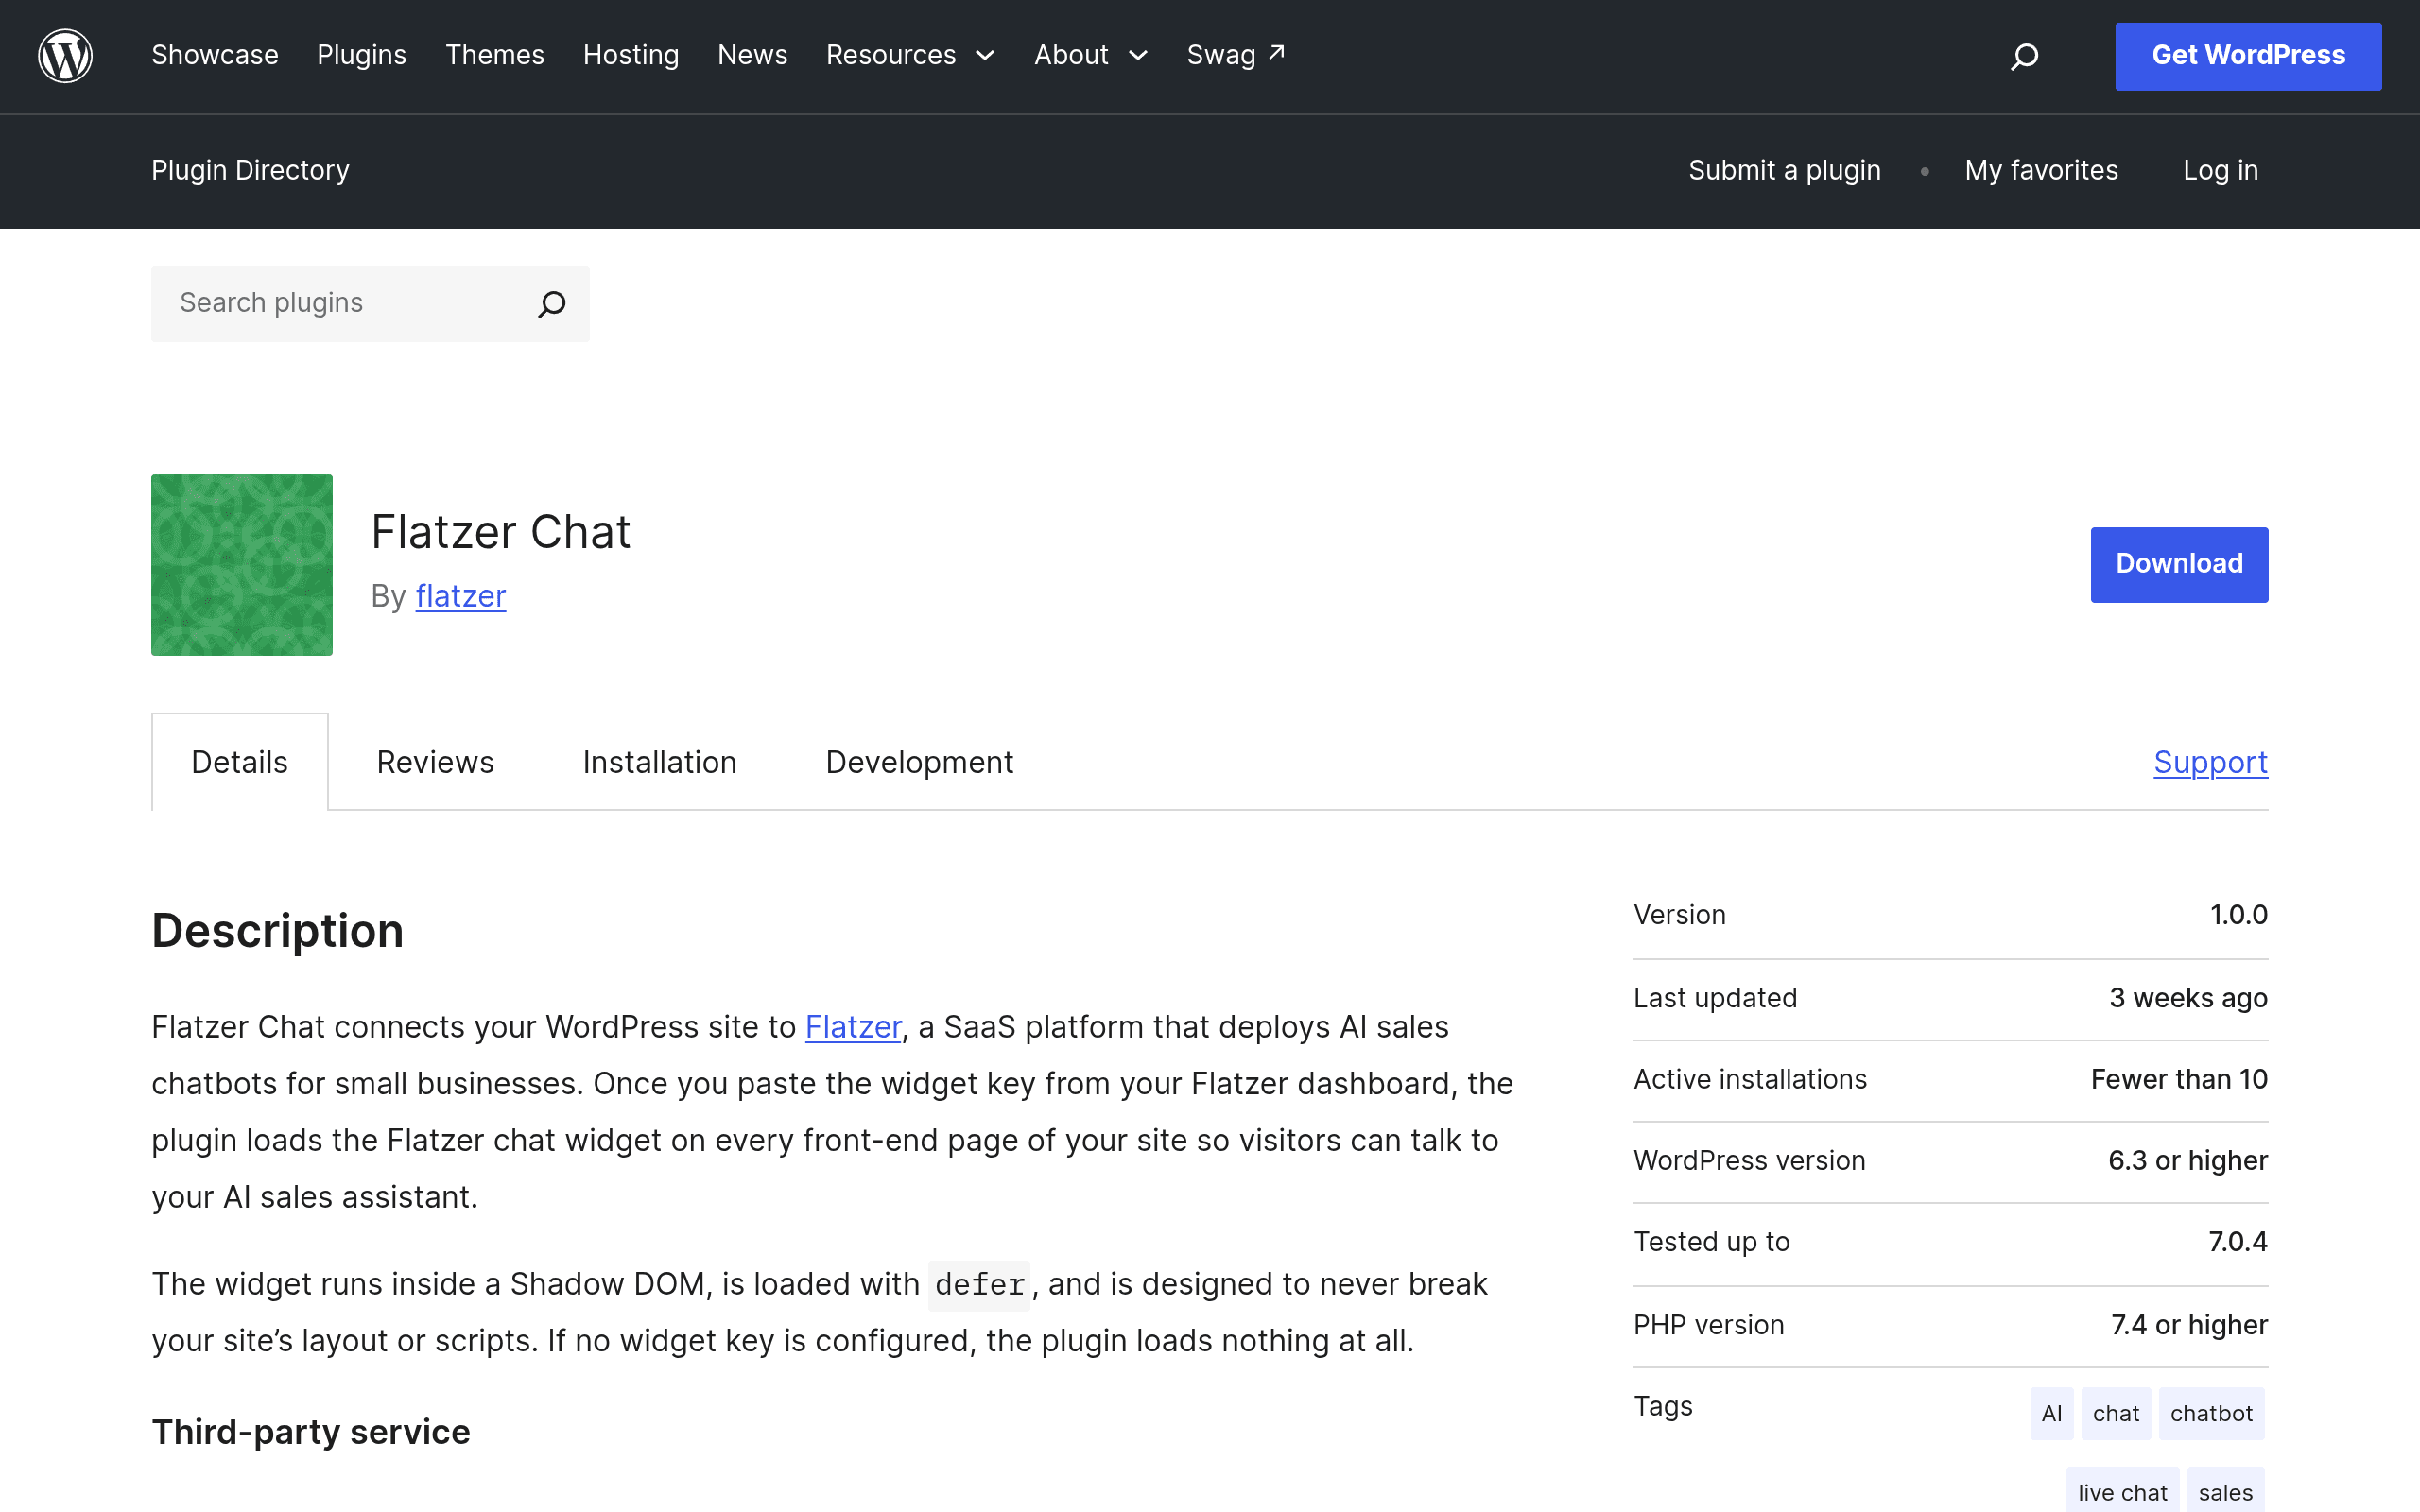Open the flatzer author link
This screenshot has height=1512, width=2420.
pyautogui.click(x=461, y=596)
